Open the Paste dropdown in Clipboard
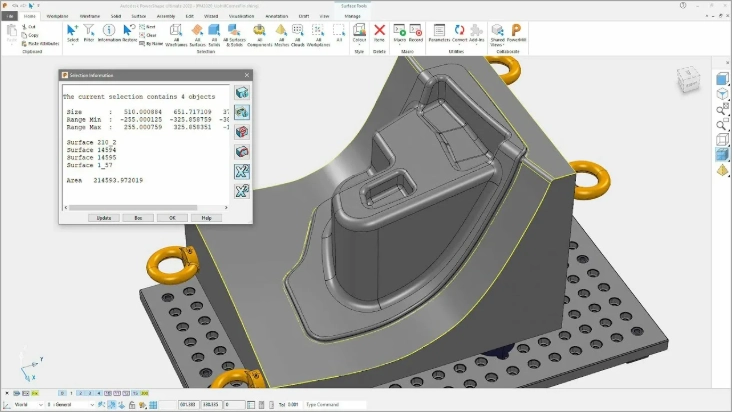The width and height of the screenshot is (732, 412). click(12, 44)
